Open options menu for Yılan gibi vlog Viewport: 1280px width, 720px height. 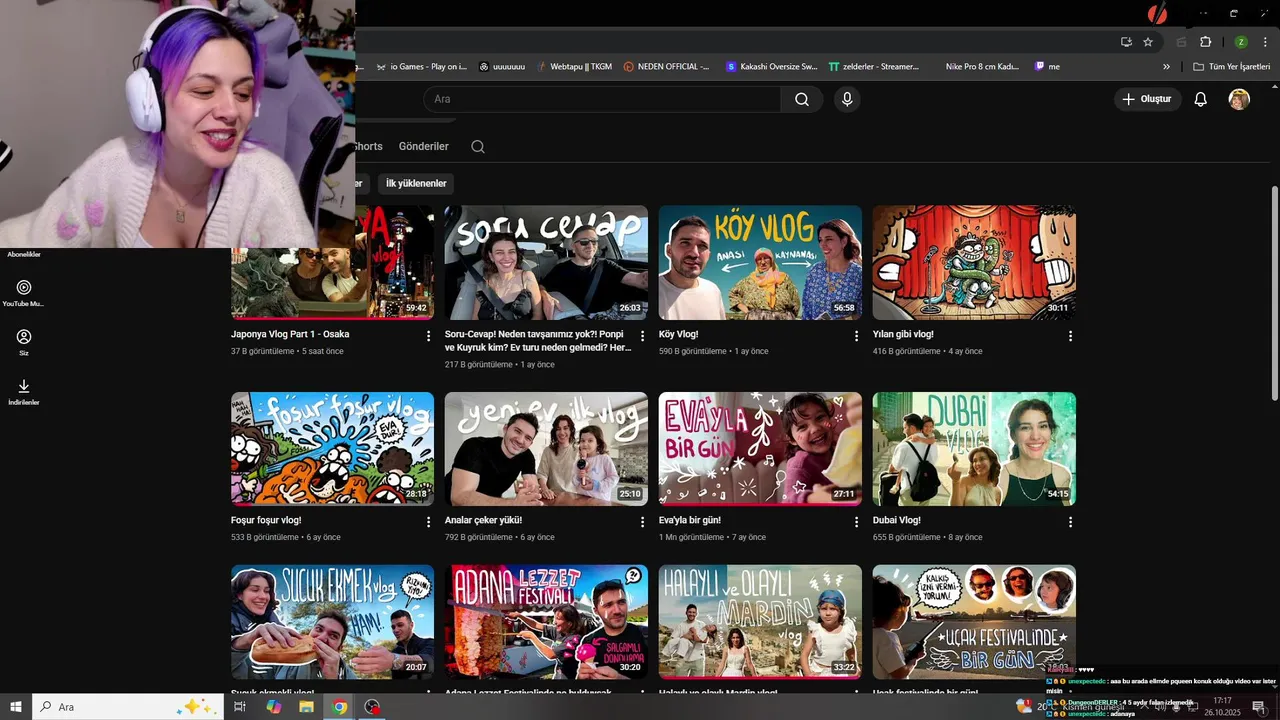click(1070, 336)
